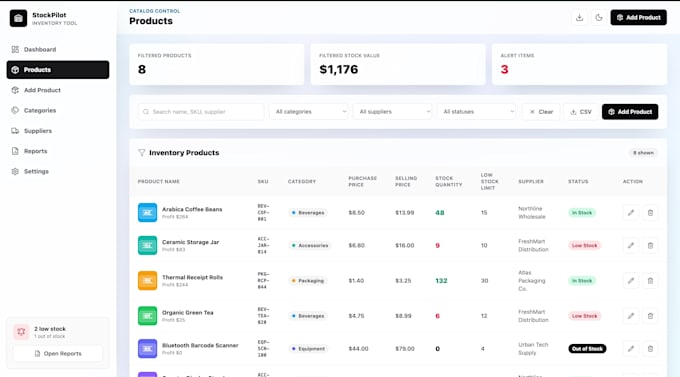Click the Status column header

(578, 182)
